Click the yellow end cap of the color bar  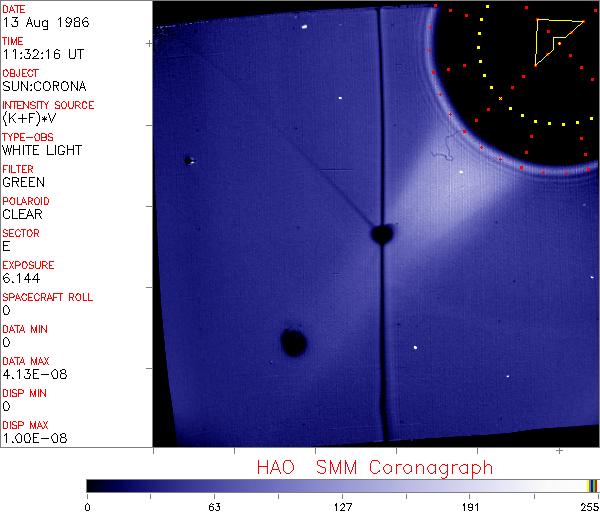point(593,485)
